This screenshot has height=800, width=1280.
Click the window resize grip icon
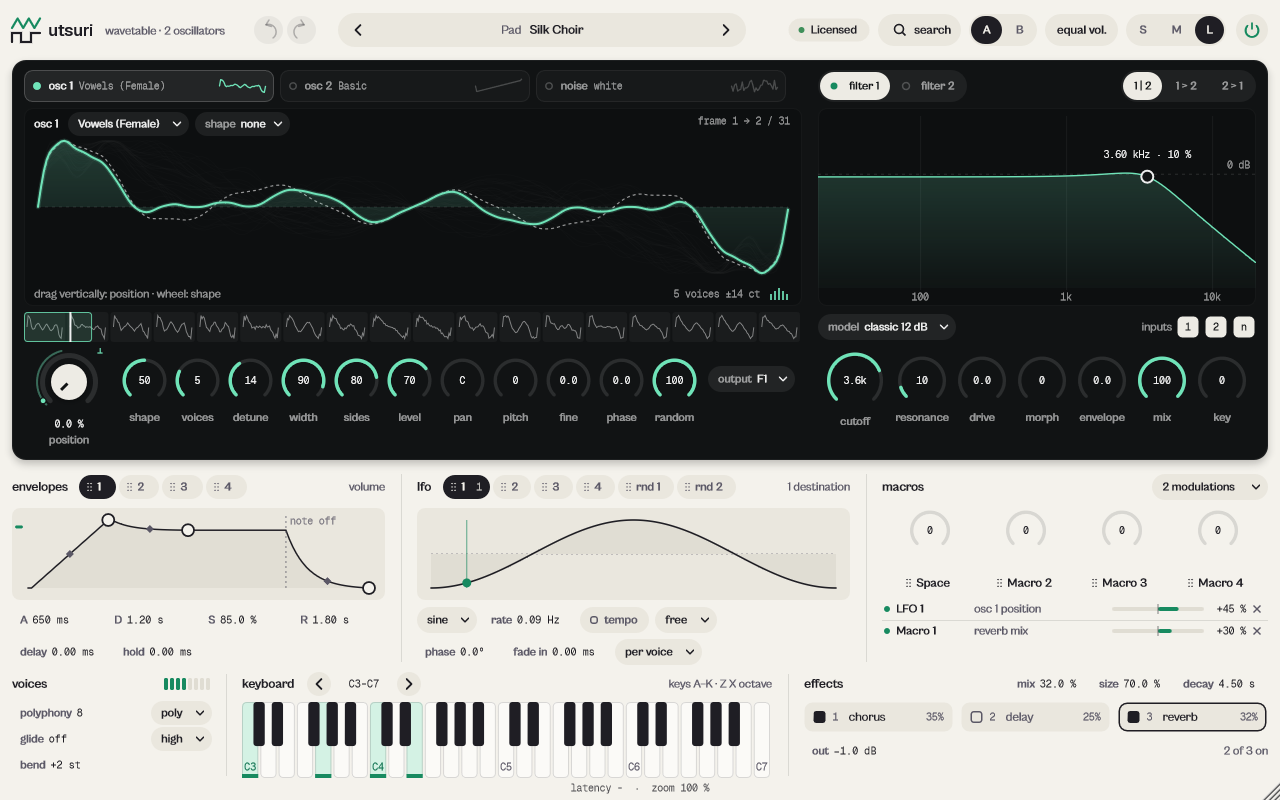[x=1270, y=790]
